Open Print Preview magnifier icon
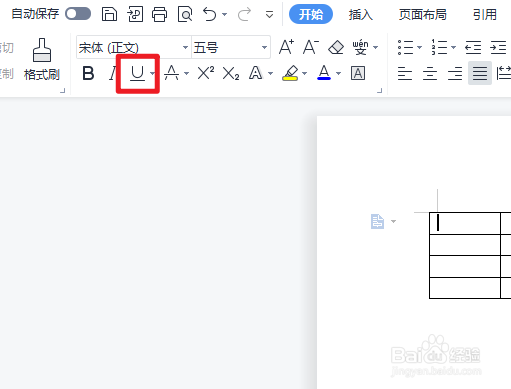Image resolution: width=511 pixels, height=389 pixels. 185,14
